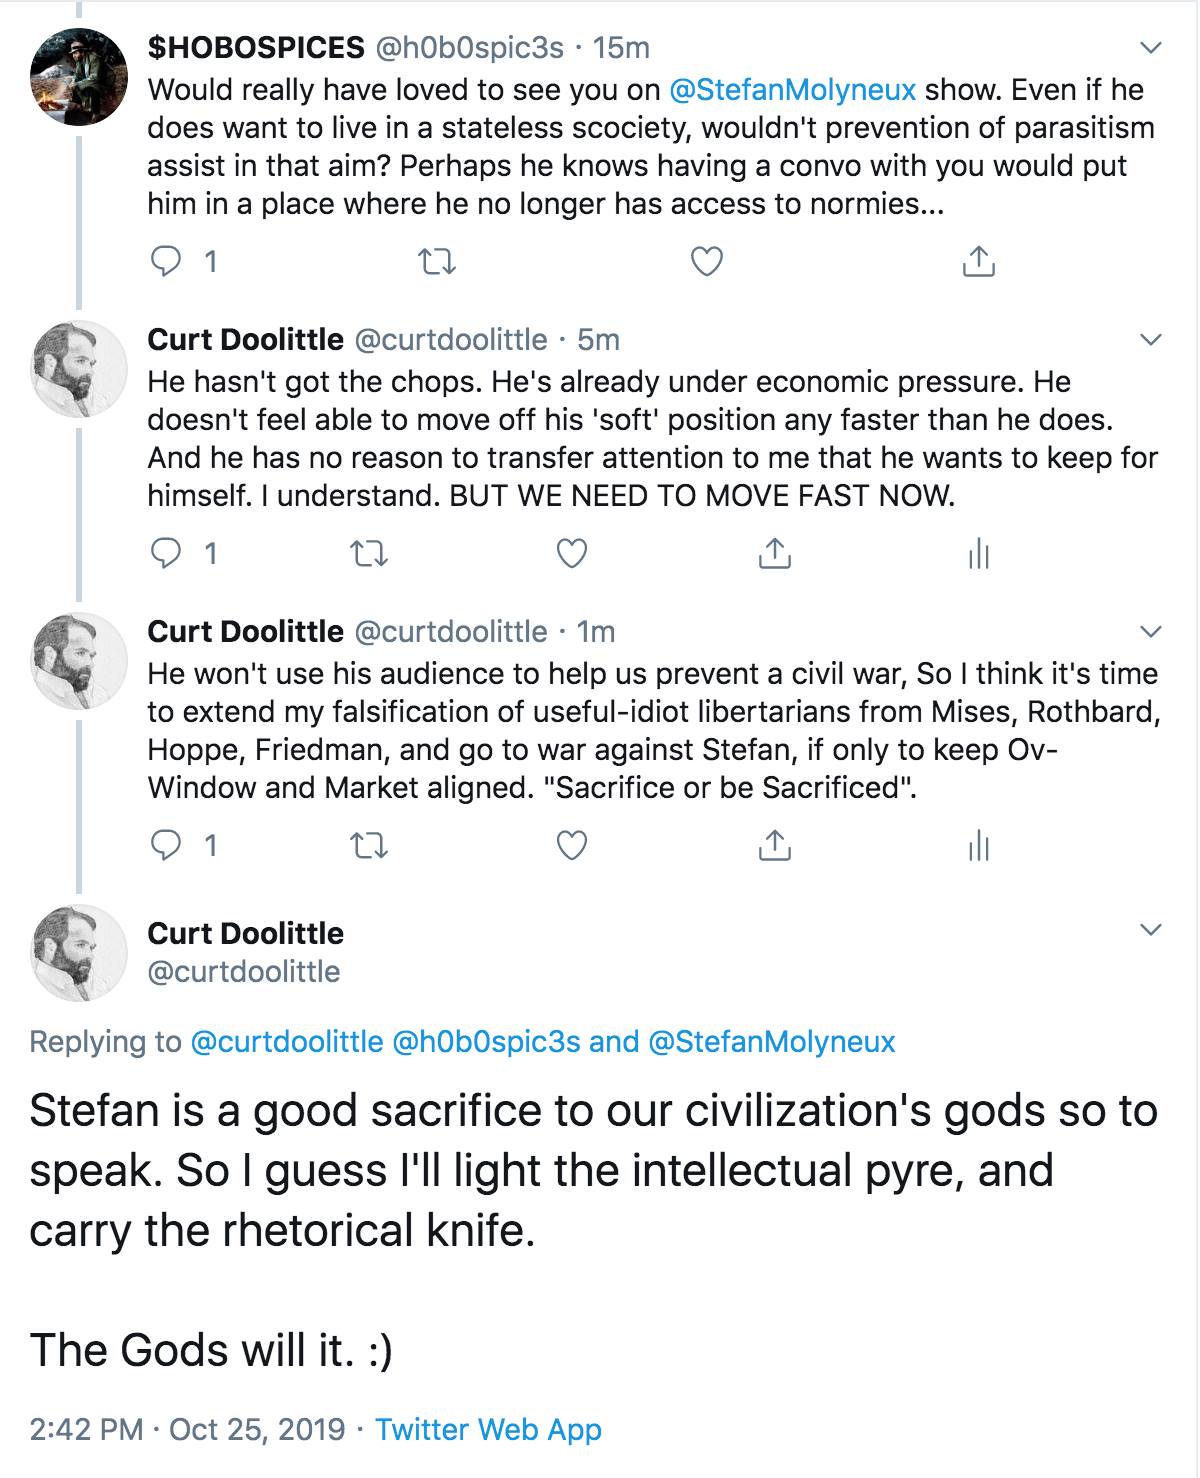The width and height of the screenshot is (1200, 1478).
Task: Open the @StefanMolyneux mention in the first tweet
Action: (792, 90)
